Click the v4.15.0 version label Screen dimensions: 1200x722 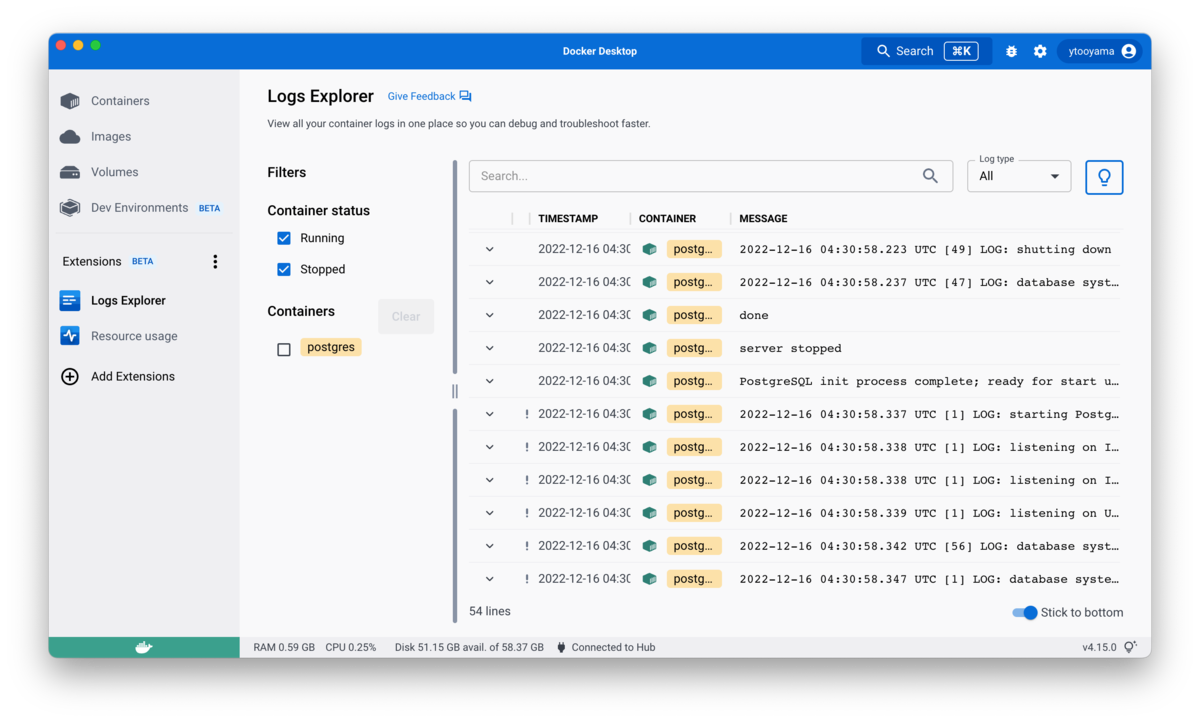pos(1099,648)
